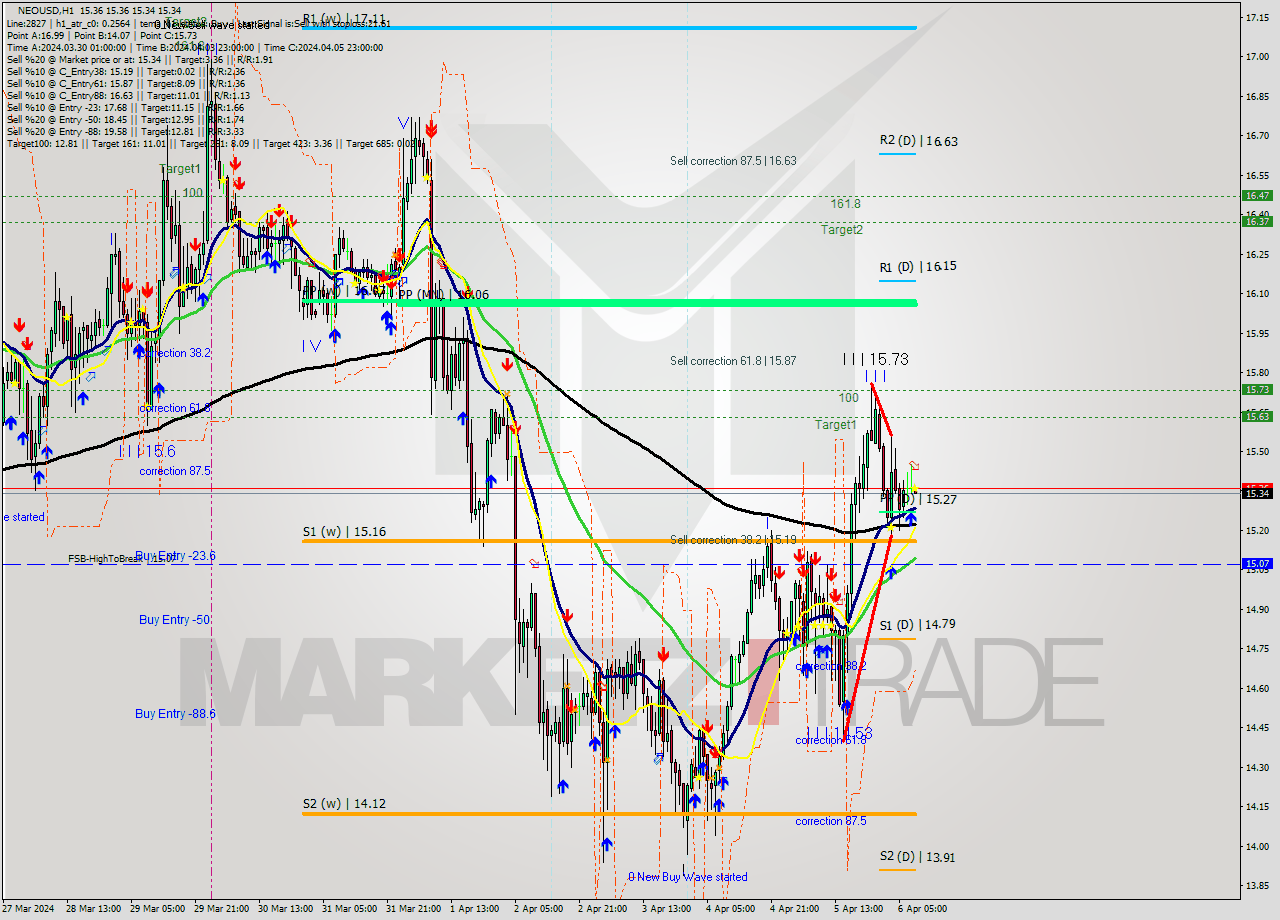Click the 'Sell %10 @ C_Entry38: 15.19' line
Image resolution: width=1280 pixels, height=920 pixels.
(x=126, y=71)
